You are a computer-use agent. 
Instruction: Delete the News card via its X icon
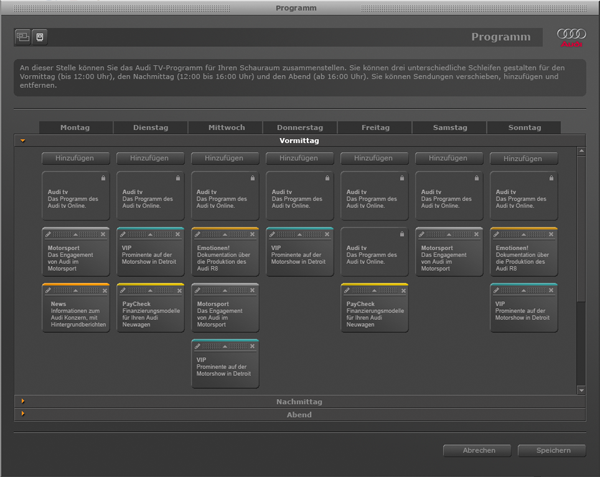pyautogui.click(x=104, y=290)
